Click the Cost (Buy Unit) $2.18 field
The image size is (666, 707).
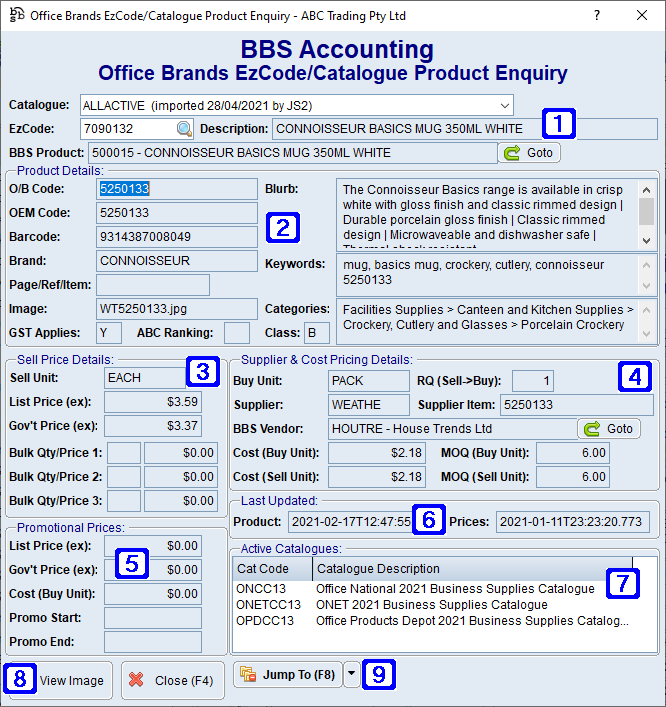[x=377, y=453]
